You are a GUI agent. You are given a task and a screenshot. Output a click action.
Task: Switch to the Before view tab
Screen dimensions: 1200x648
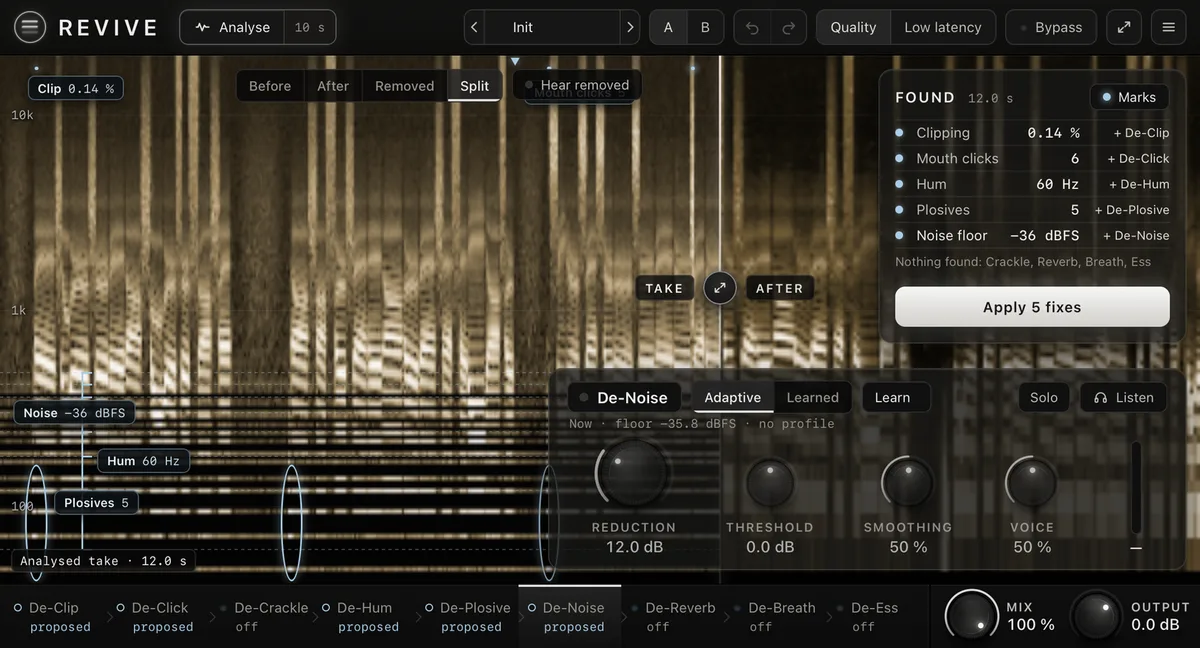270,86
